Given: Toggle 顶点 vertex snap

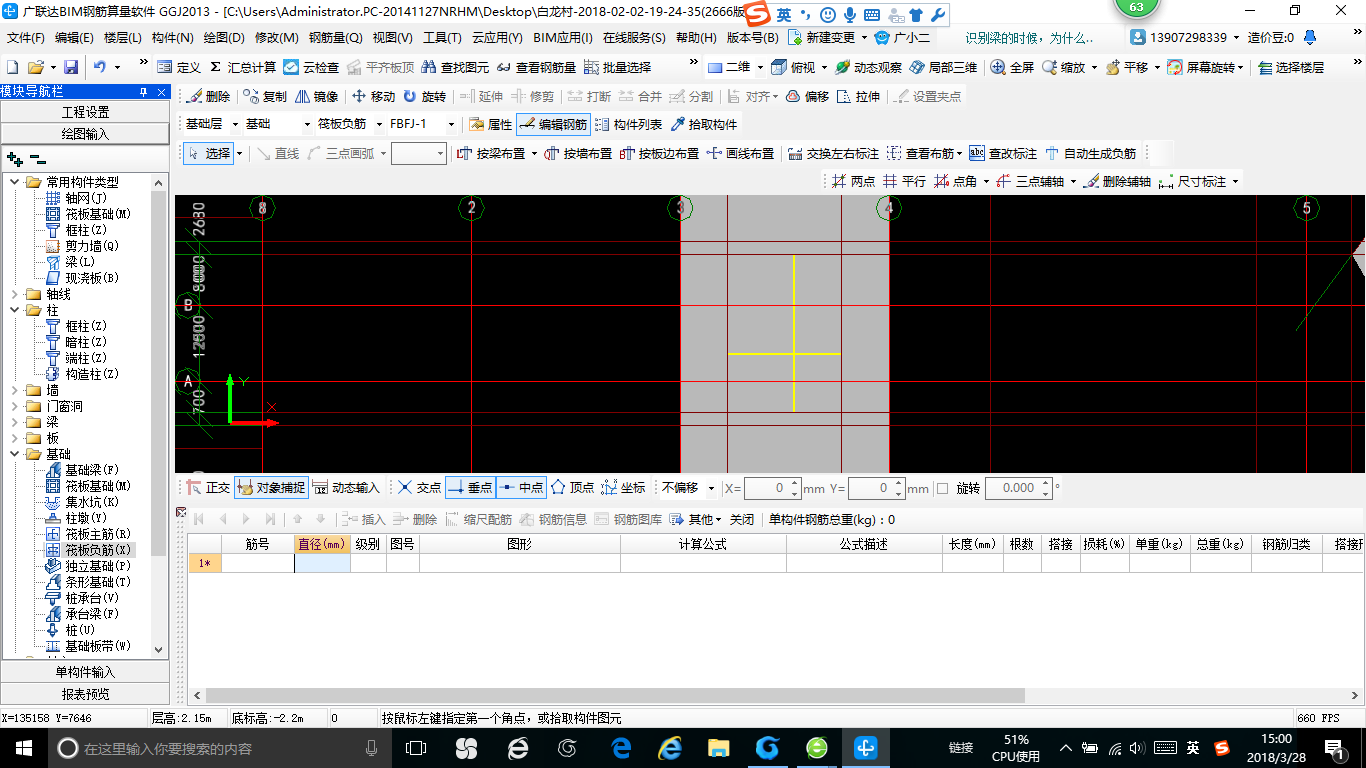Looking at the screenshot, I should coord(572,488).
